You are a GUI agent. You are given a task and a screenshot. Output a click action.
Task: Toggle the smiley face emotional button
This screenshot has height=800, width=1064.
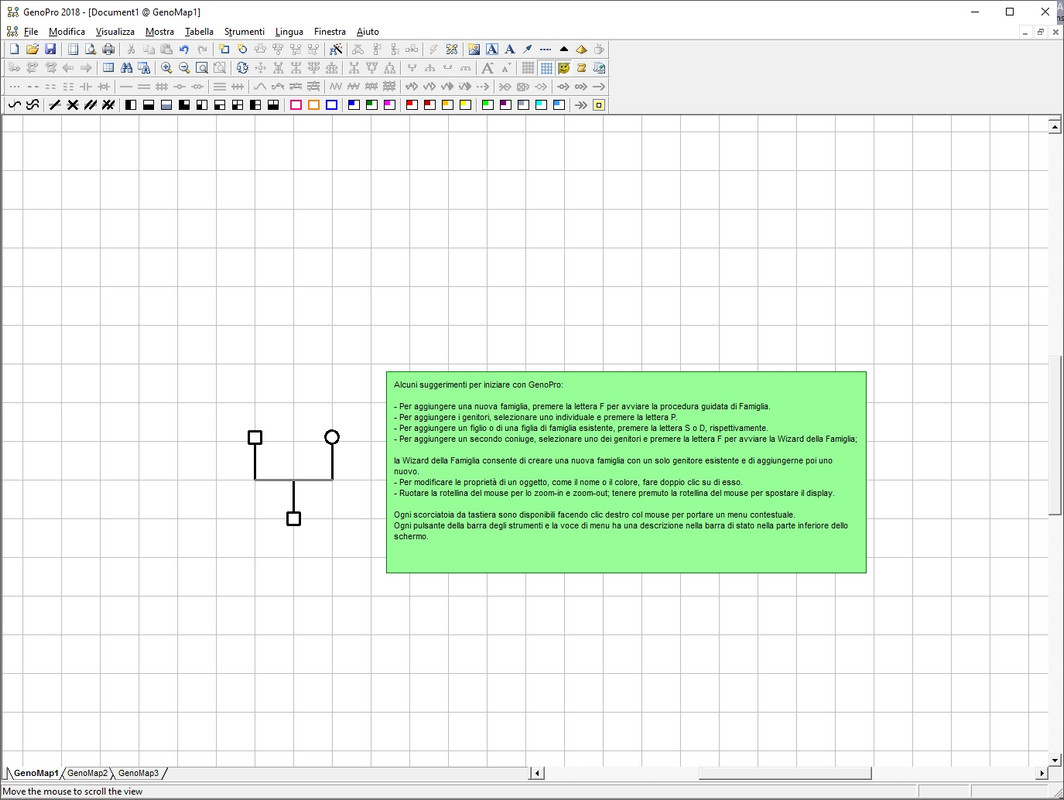(563, 68)
